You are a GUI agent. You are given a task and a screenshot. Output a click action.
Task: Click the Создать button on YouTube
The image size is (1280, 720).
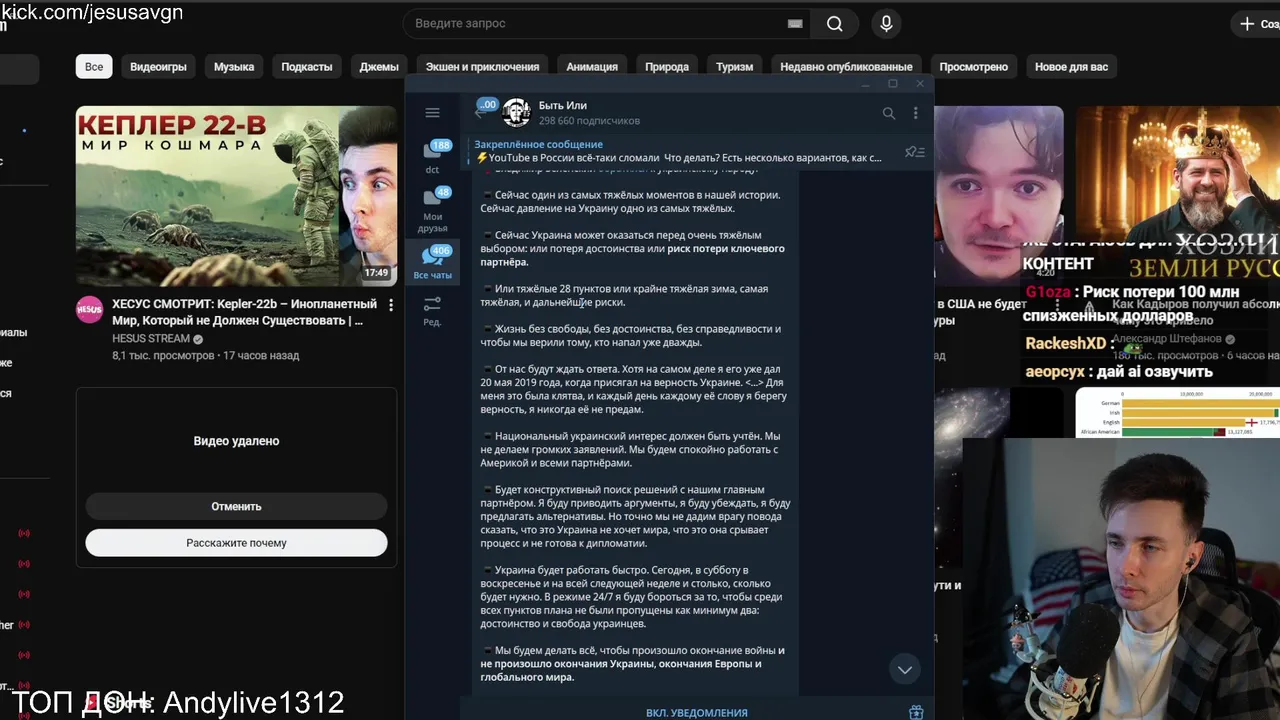tap(1258, 23)
